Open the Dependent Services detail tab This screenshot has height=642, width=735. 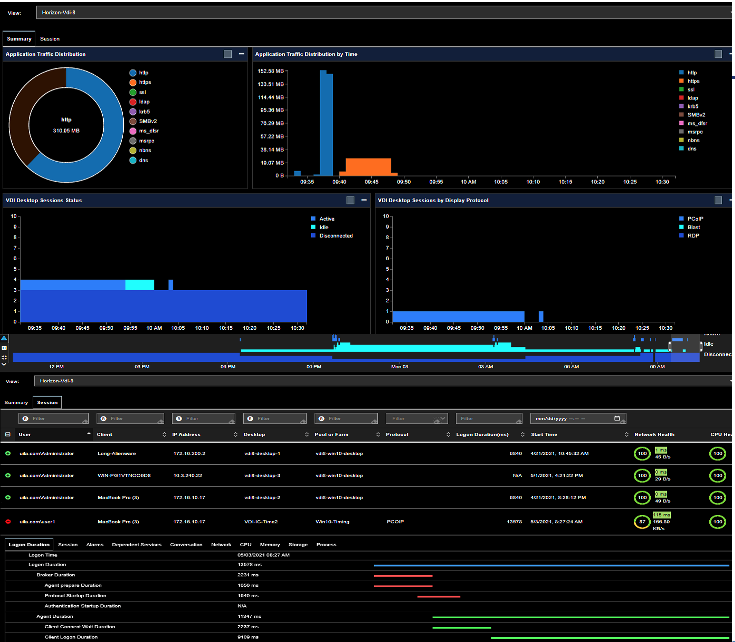point(135,545)
